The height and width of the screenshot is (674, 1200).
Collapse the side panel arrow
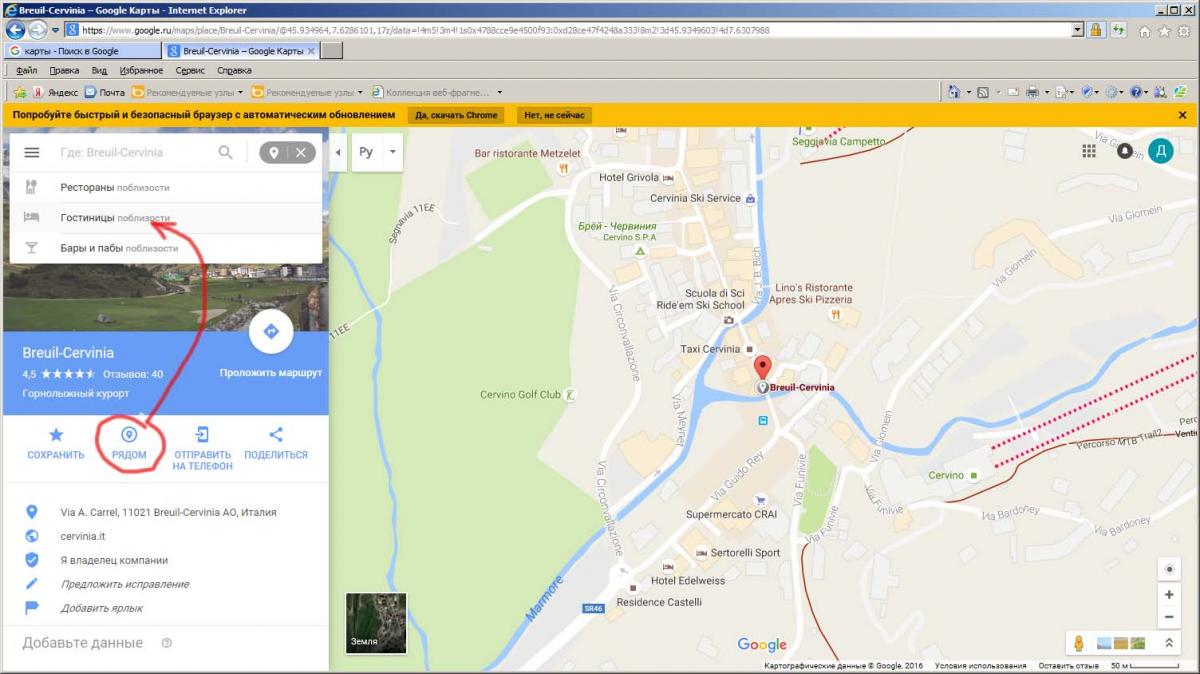(338, 153)
